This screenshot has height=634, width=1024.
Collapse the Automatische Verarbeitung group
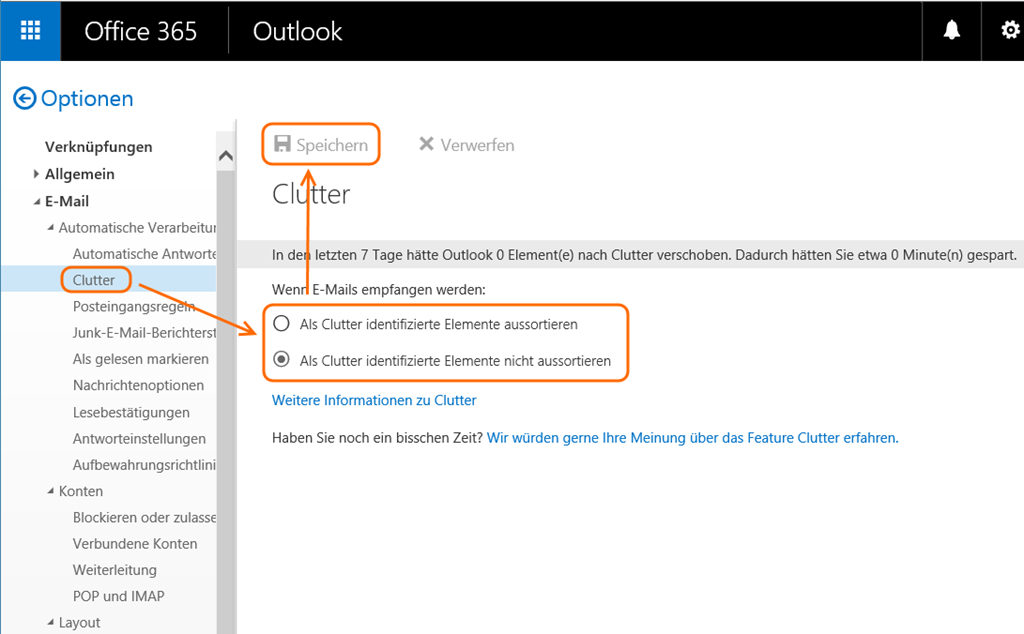(50, 229)
